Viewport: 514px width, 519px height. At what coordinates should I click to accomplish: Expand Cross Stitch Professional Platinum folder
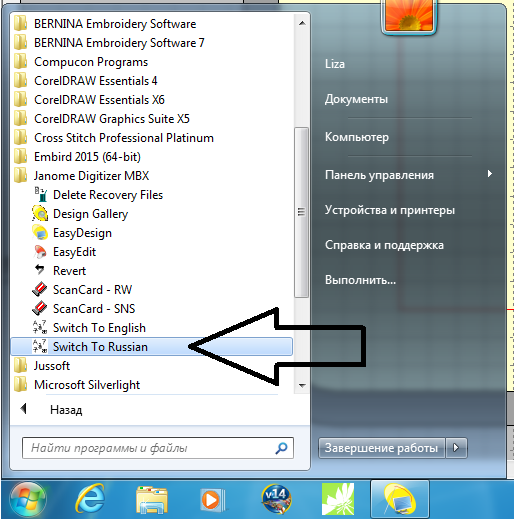114,138
